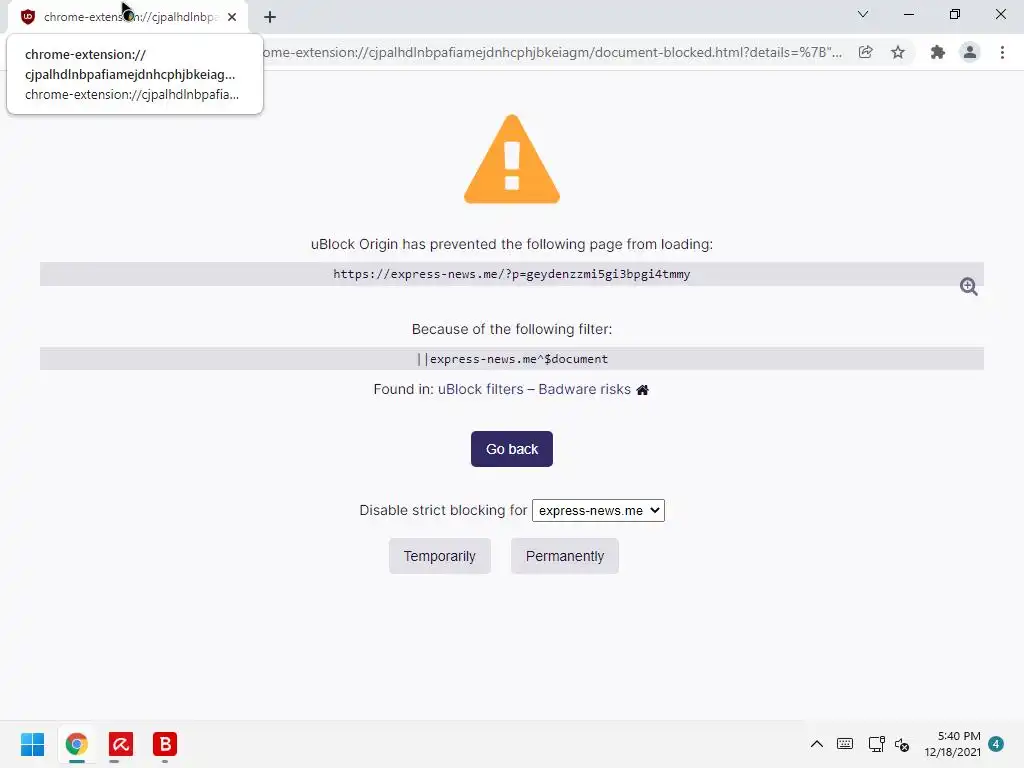The height and width of the screenshot is (768, 1024).
Task: Open the Chrome profile avatar
Action: click(x=970, y=52)
